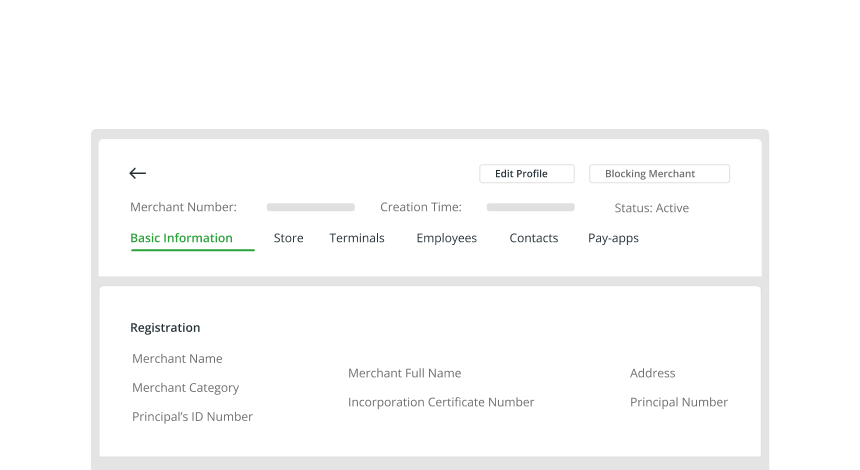The image size is (860, 470).
Task: Open the Contacts tab
Action: pyautogui.click(x=534, y=238)
